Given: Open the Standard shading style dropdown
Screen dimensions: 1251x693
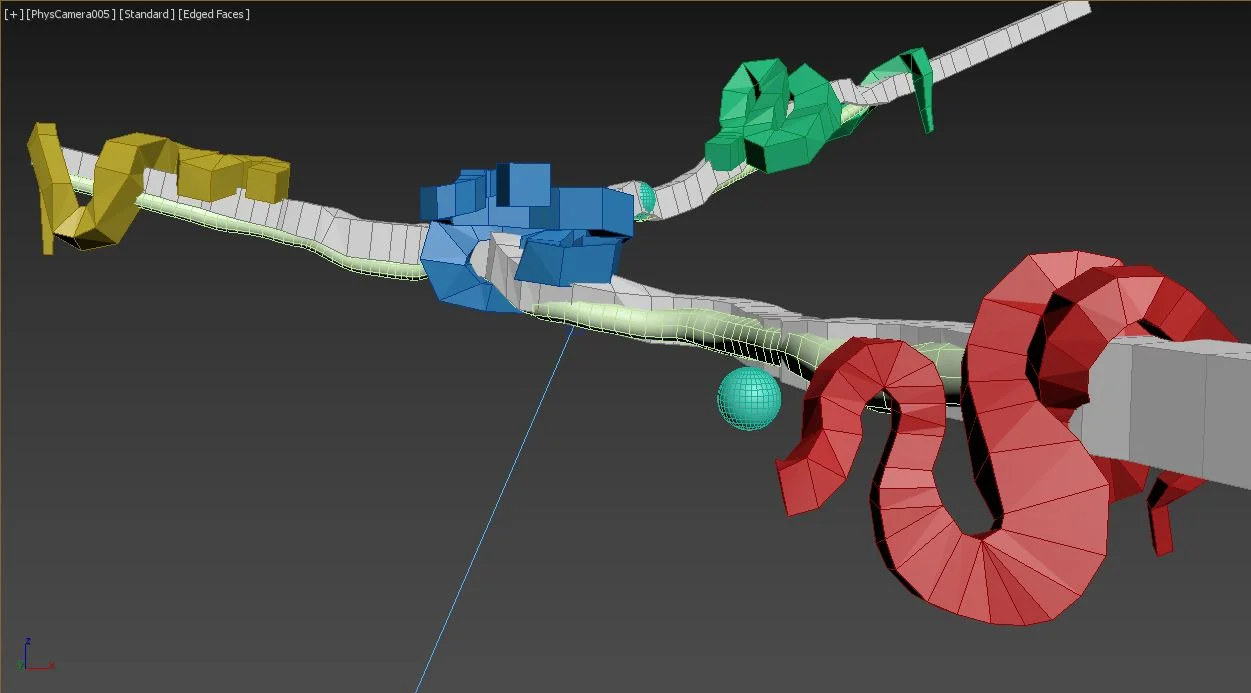Looking at the screenshot, I should (x=145, y=14).
